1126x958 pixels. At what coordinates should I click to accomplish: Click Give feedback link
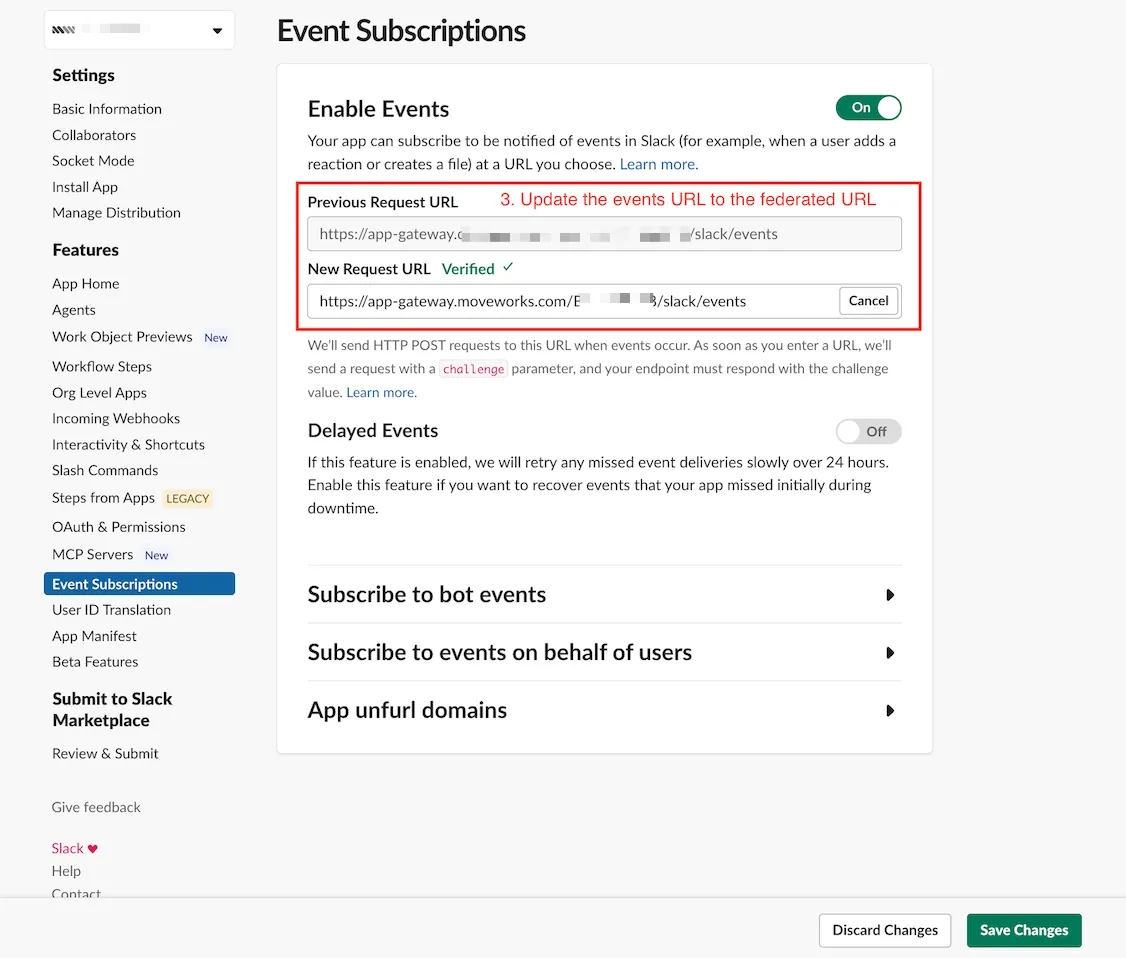coord(96,807)
